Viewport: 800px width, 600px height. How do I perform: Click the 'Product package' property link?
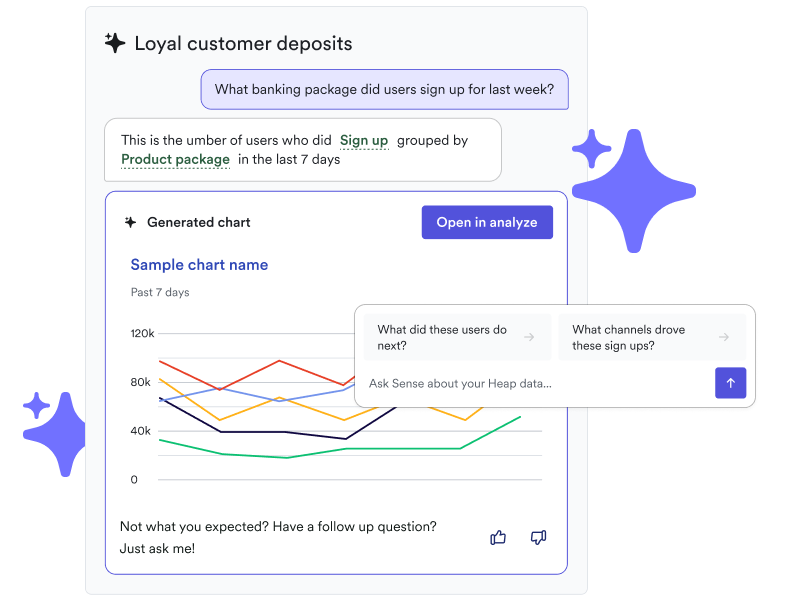pyautogui.click(x=175, y=160)
